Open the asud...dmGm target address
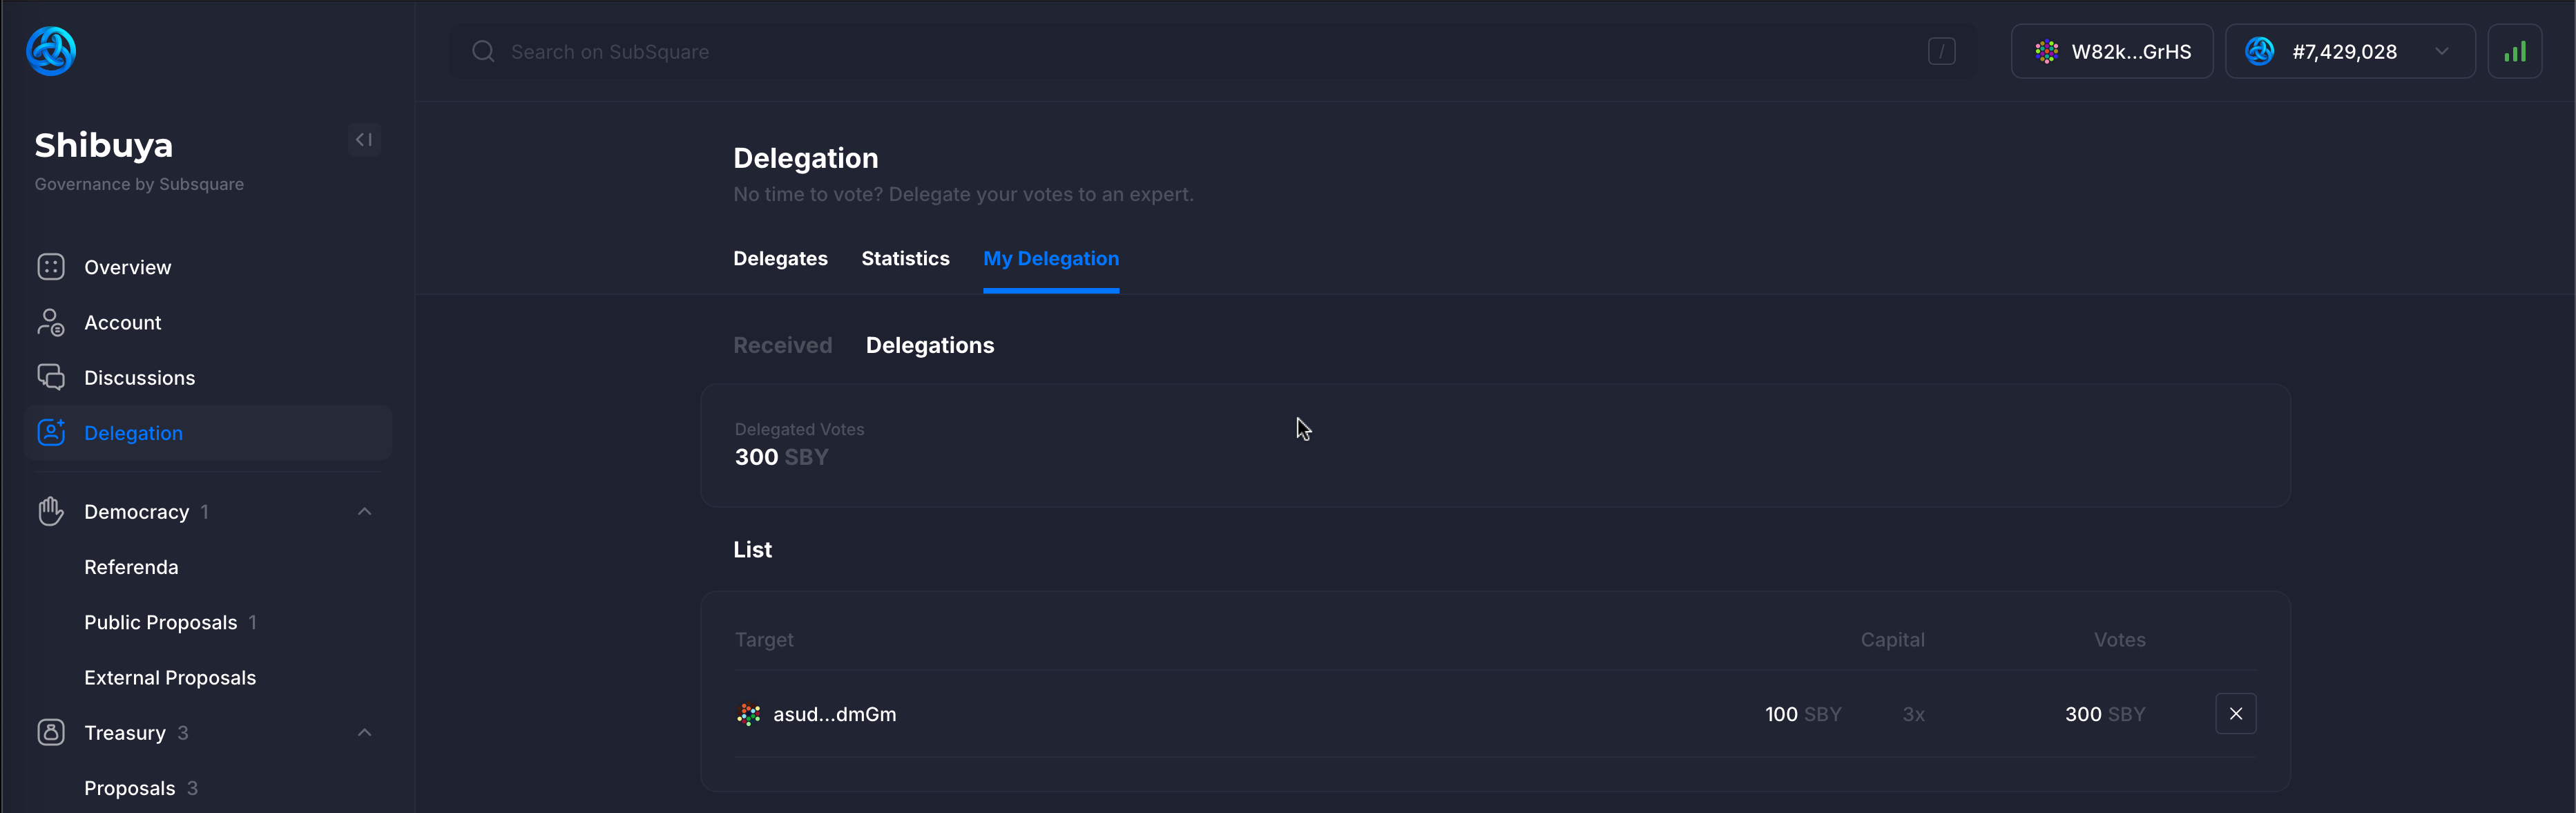Viewport: 2576px width, 813px height. pyautogui.click(x=833, y=714)
